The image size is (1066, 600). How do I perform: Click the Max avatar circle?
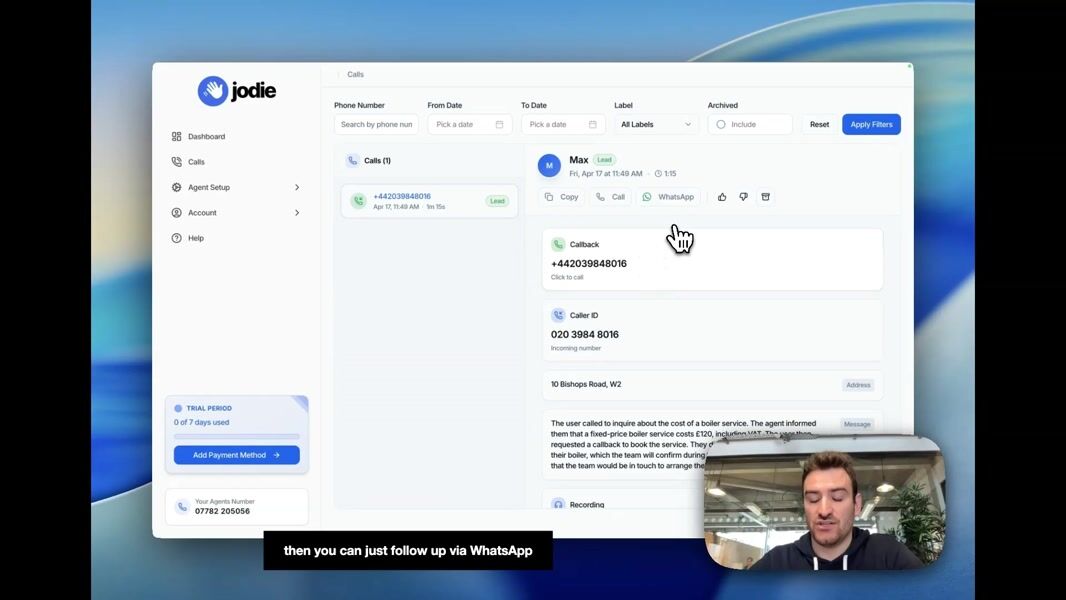[549, 166]
